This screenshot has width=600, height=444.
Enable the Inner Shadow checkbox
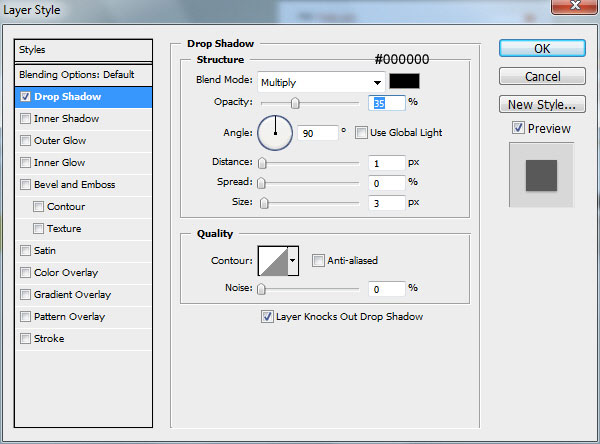(x=25, y=119)
